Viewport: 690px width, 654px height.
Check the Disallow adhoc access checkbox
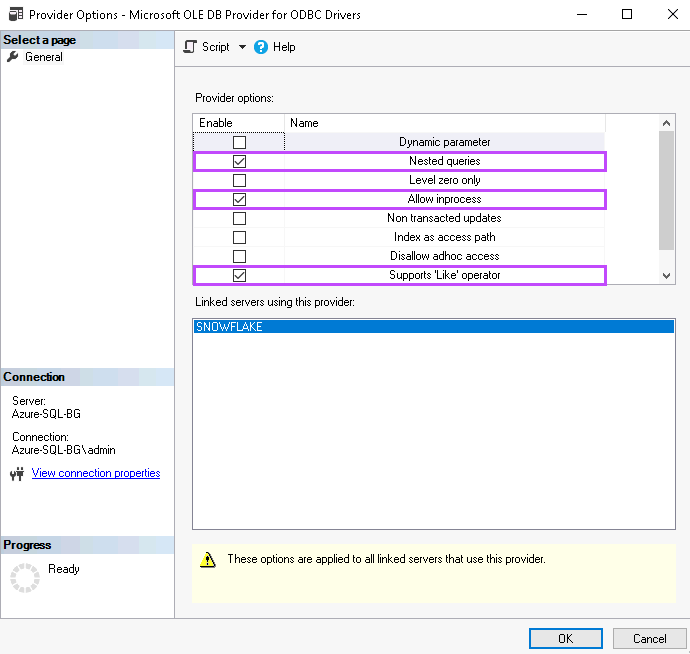239,256
